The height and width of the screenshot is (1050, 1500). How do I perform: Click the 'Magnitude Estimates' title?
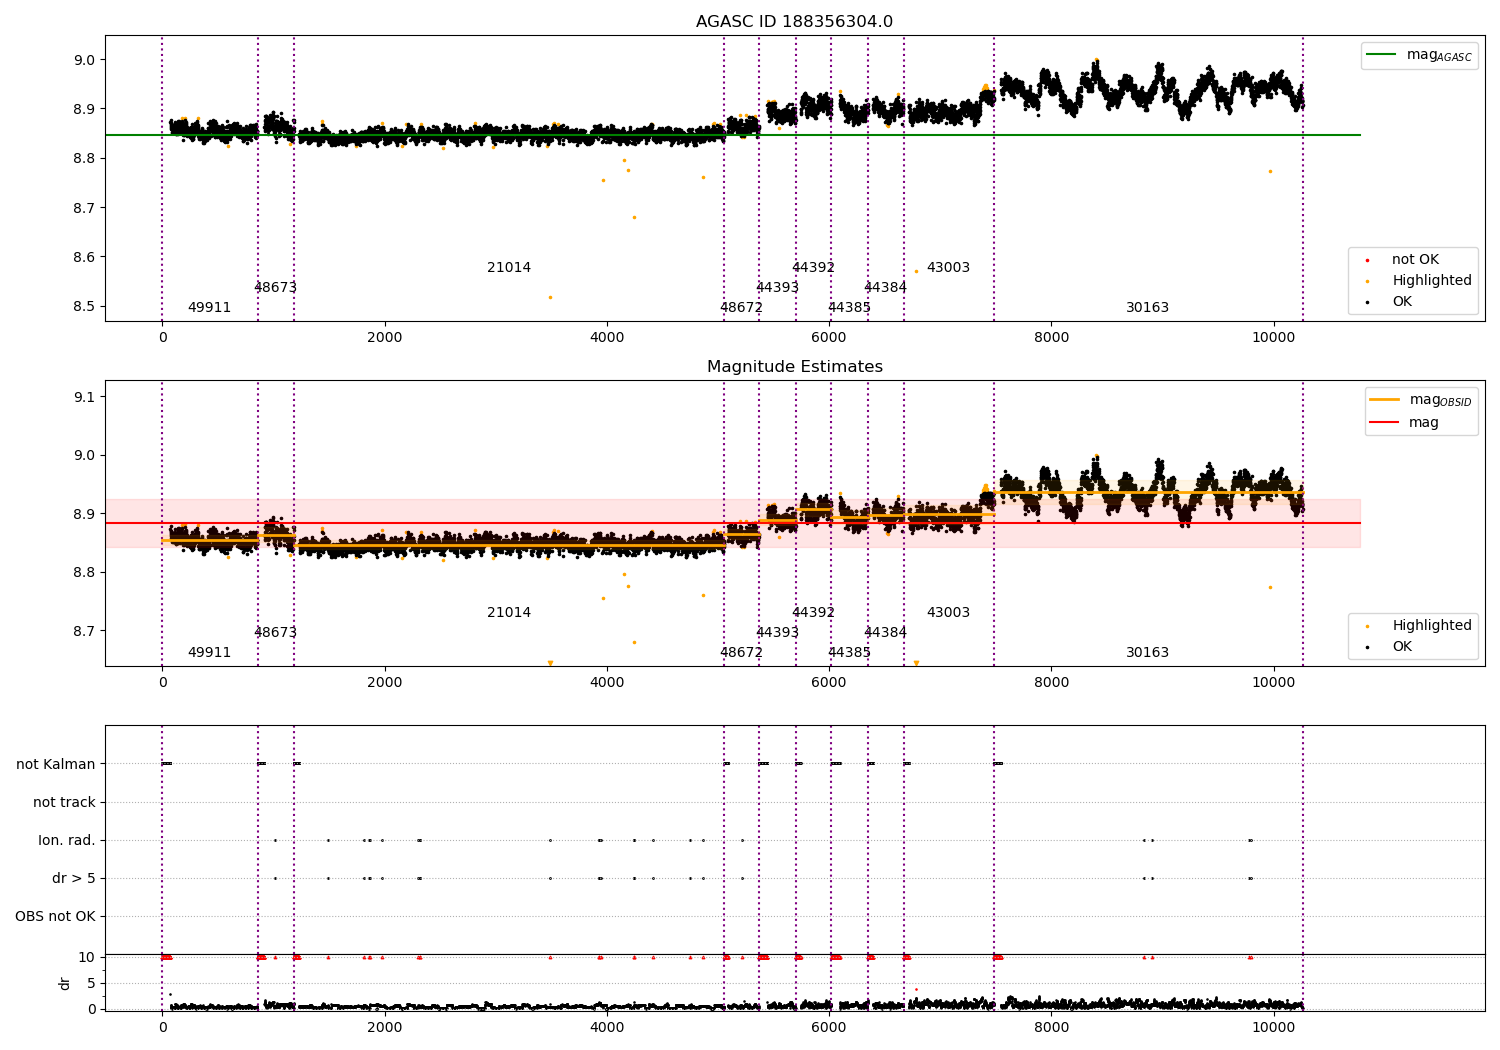click(795, 367)
